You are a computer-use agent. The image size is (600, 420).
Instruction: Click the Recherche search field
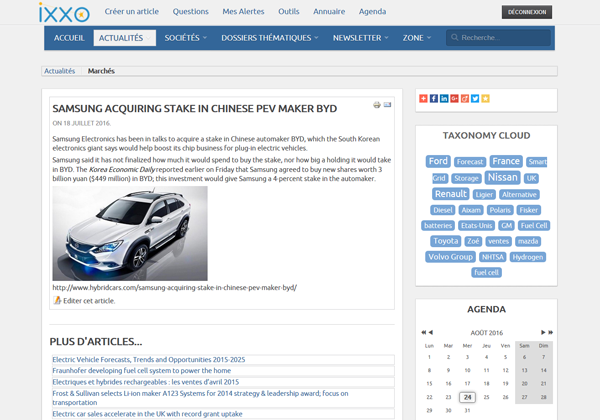coord(498,38)
